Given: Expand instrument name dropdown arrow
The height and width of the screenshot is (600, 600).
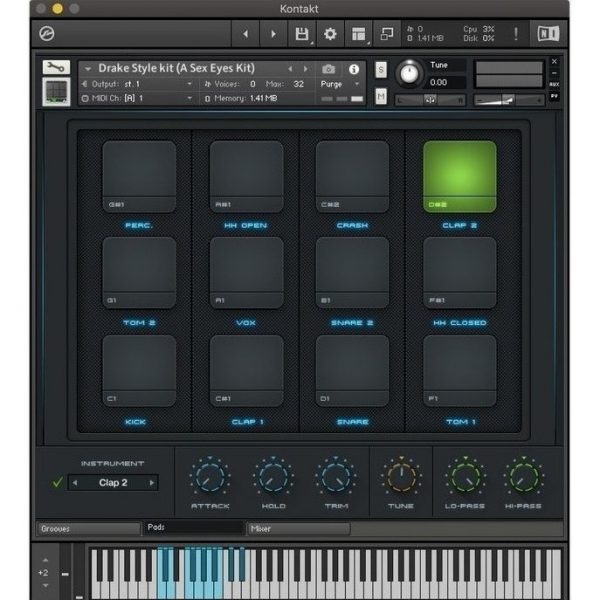Looking at the screenshot, I should pyautogui.click(x=88, y=69).
